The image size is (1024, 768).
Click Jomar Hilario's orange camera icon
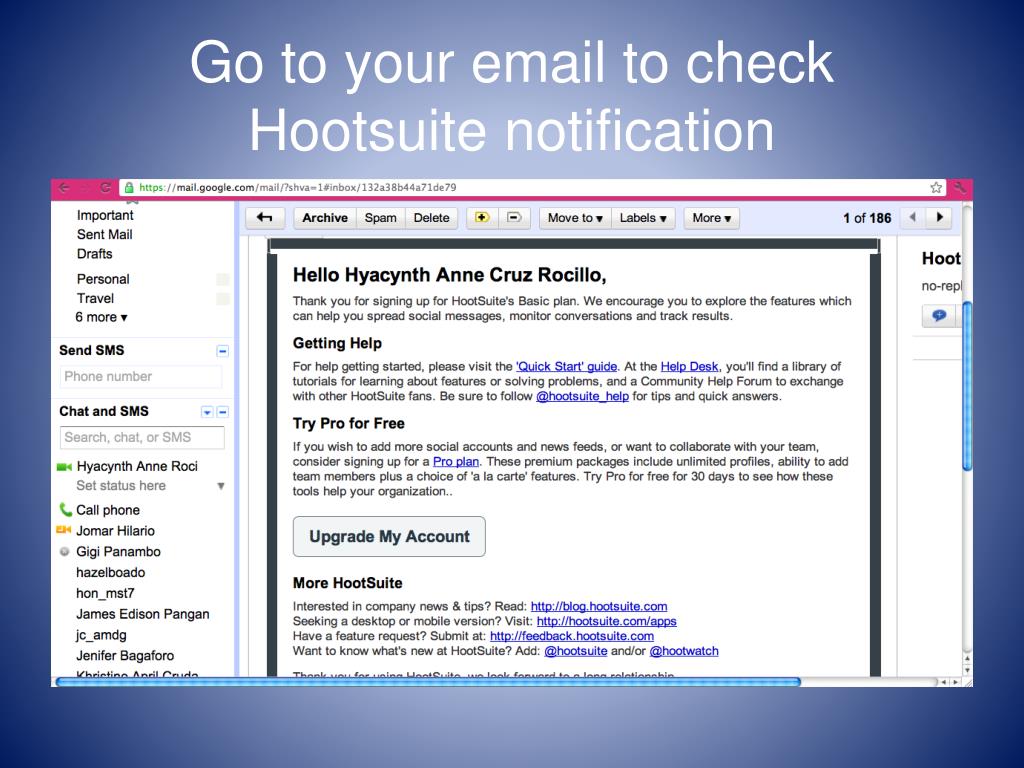click(63, 530)
